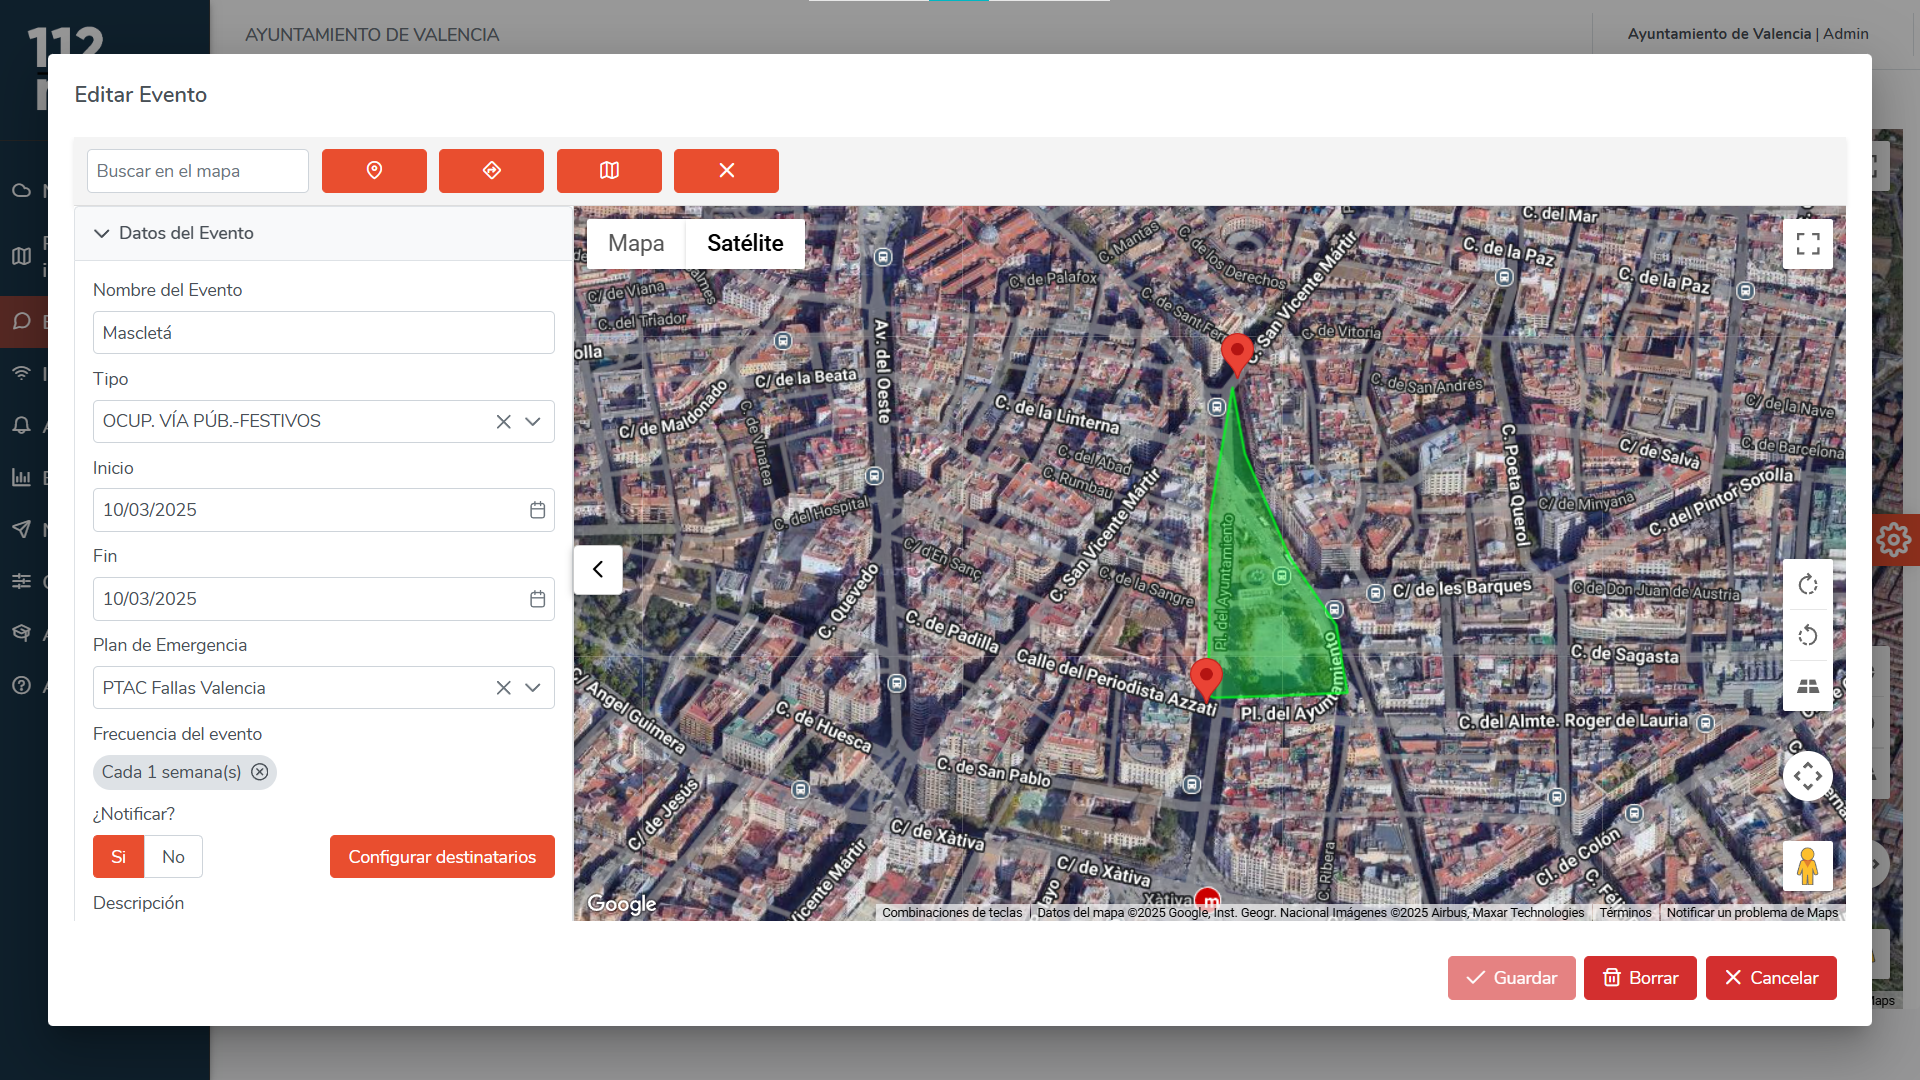Select Si for Notificar option
Viewport: 1920px width, 1080px height.
[118, 857]
